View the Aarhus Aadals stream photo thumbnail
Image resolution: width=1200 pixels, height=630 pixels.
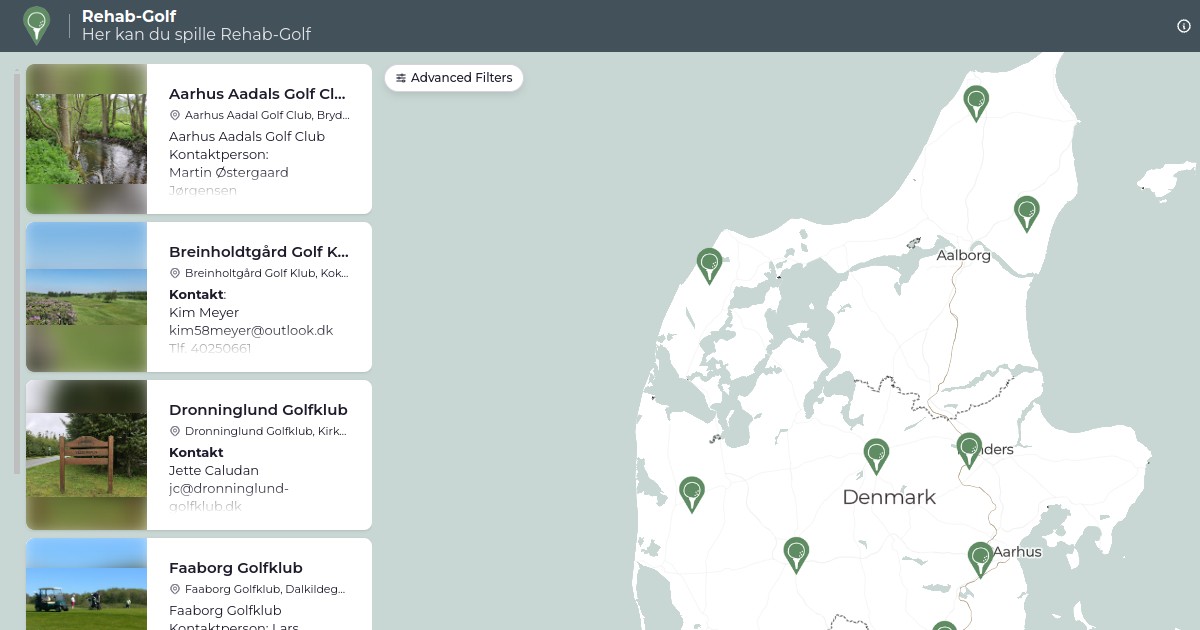[x=86, y=139]
